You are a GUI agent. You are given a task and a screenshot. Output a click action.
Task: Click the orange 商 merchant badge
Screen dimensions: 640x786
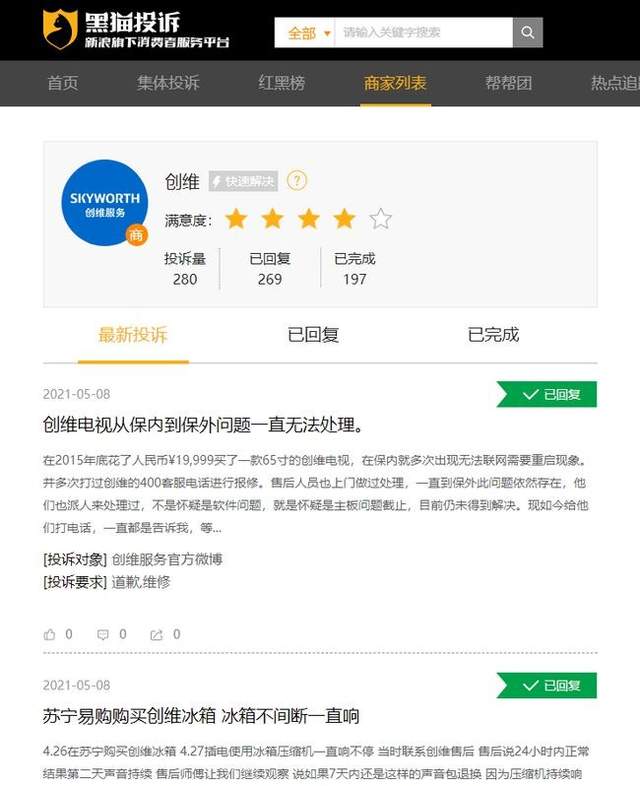coord(136,235)
